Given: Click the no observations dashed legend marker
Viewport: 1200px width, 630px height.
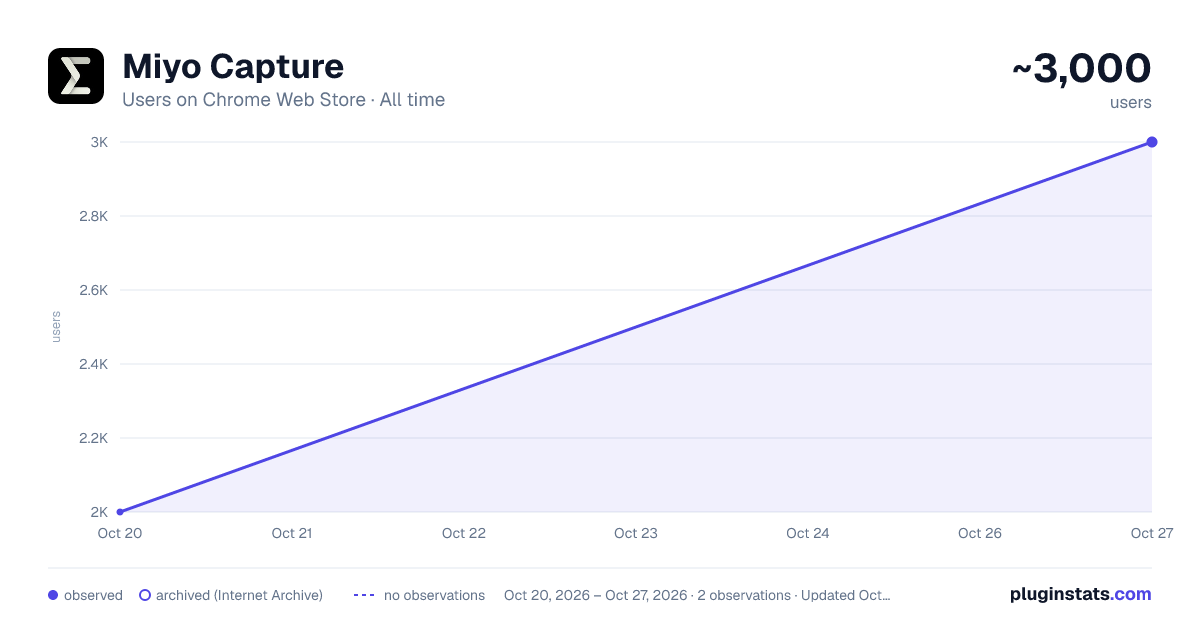Looking at the screenshot, I should point(364,595).
